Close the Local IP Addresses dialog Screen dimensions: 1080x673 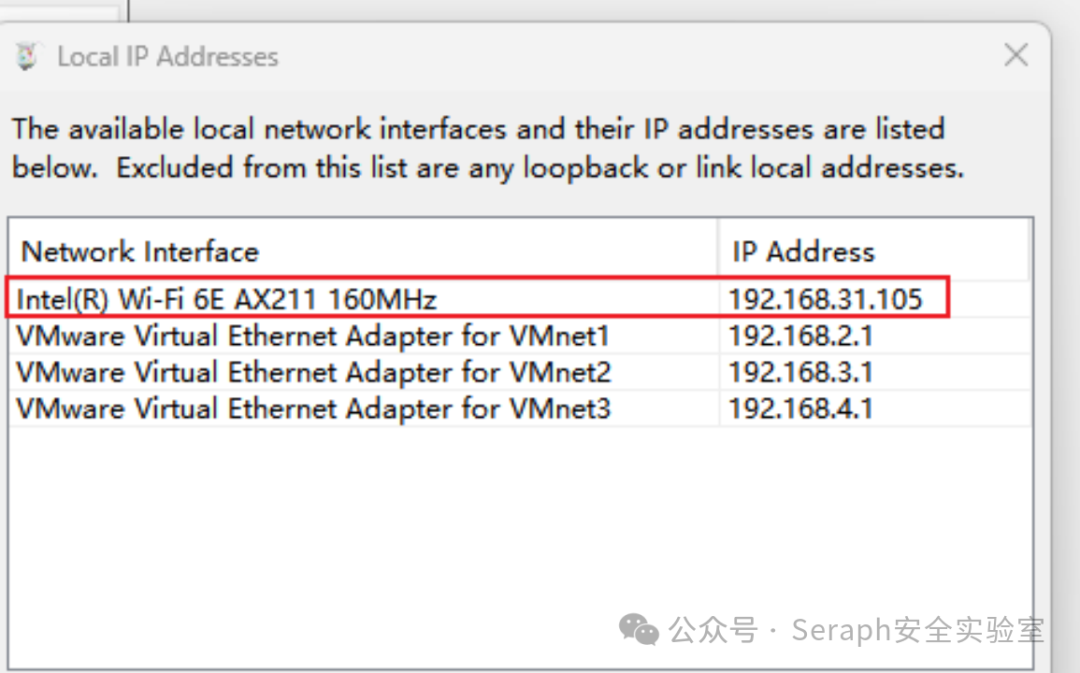pyautogui.click(x=1016, y=55)
